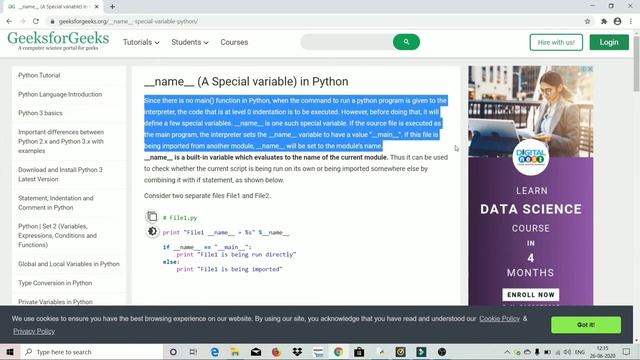This screenshot has width=640, height=360.
Task: Open the Windows Start menu
Action: tap(10, 352)
